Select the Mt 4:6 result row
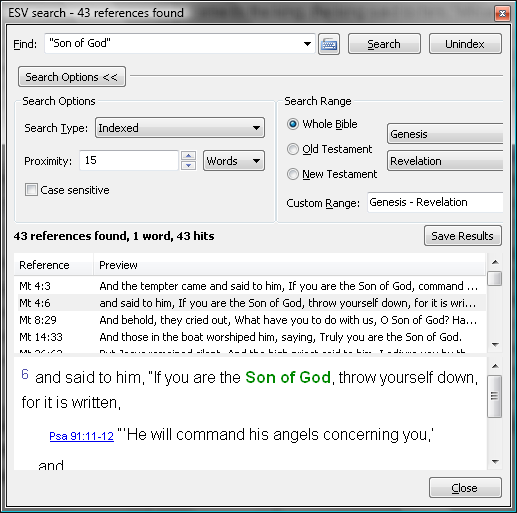The height and width of the screenshot is (513, 517). coord(250,303)
